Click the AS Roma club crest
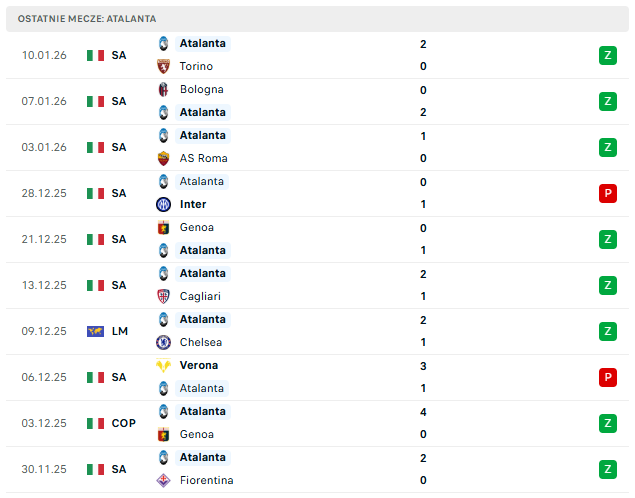Image resolution: width=635 pixels, height=498 pixels. pos(163,158)
